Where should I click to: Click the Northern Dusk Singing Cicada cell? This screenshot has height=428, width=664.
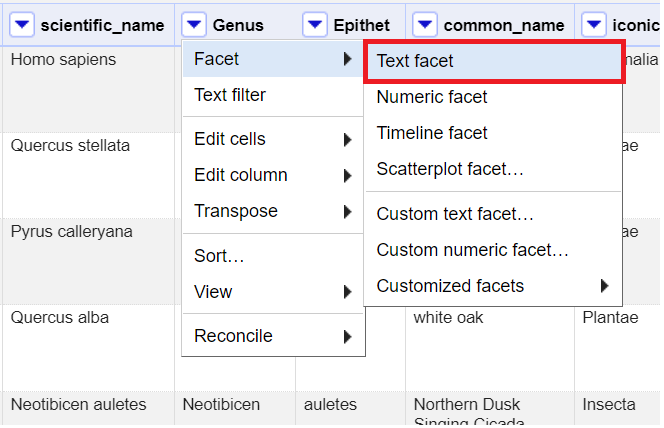coord(490,408)
